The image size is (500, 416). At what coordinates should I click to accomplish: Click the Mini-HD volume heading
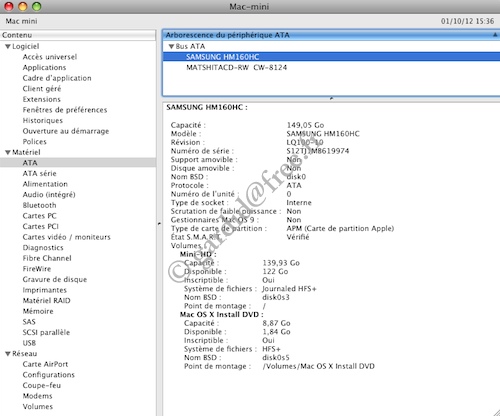pyautogui.click(x=198, y=254)
